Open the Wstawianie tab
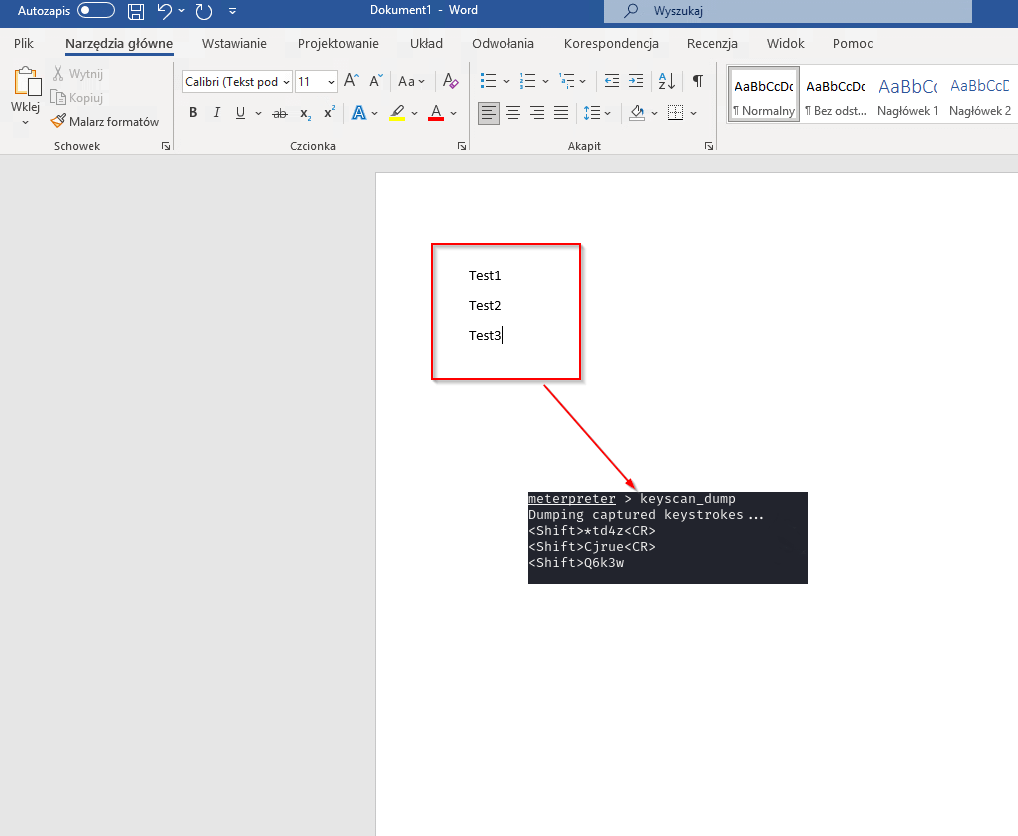The image size is (1018, 836). [234, 43]
